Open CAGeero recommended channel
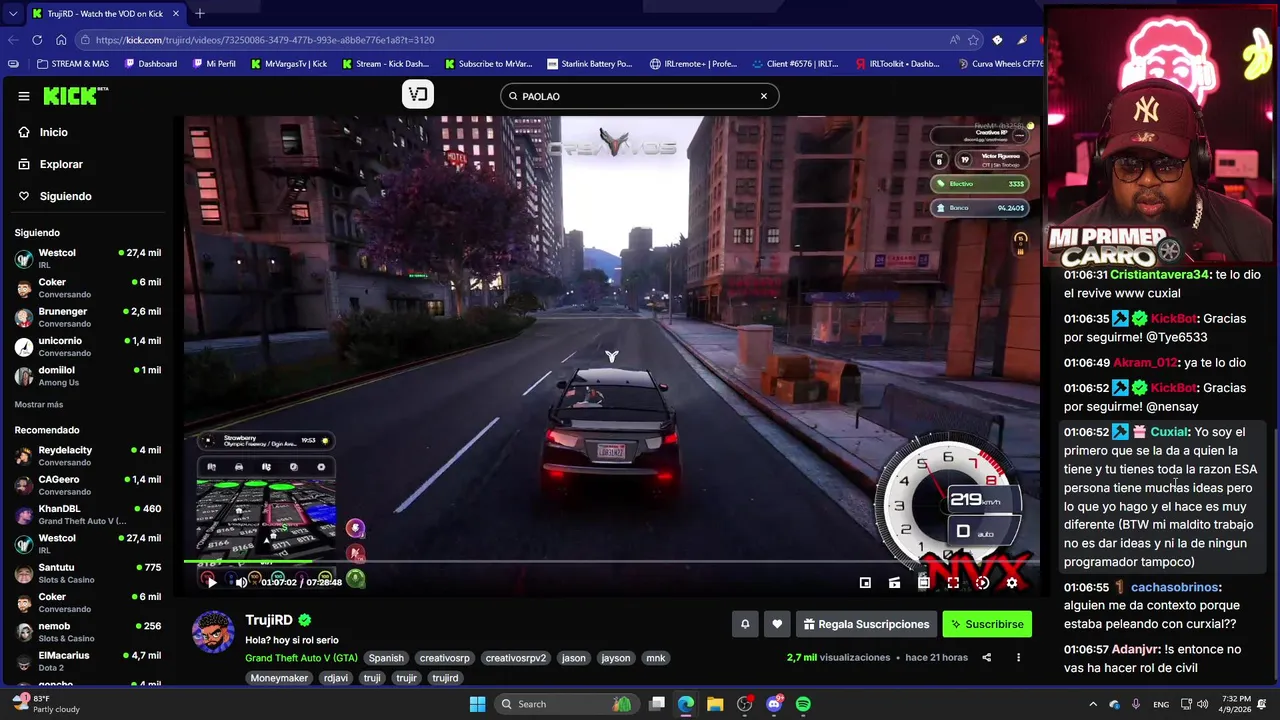The image size is (1280, 720). (x=88, y=484)
